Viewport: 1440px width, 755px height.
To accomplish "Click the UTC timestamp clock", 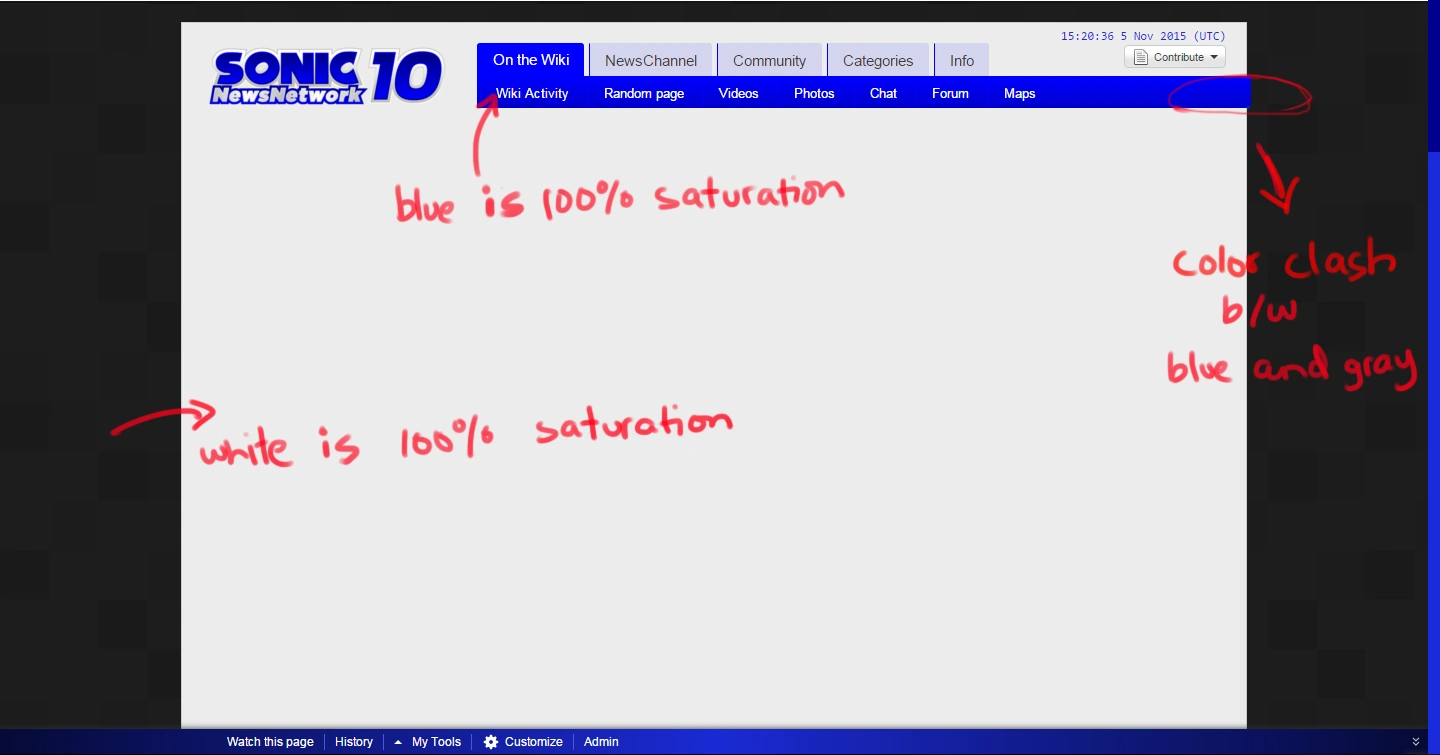I will coord(1143,36).
